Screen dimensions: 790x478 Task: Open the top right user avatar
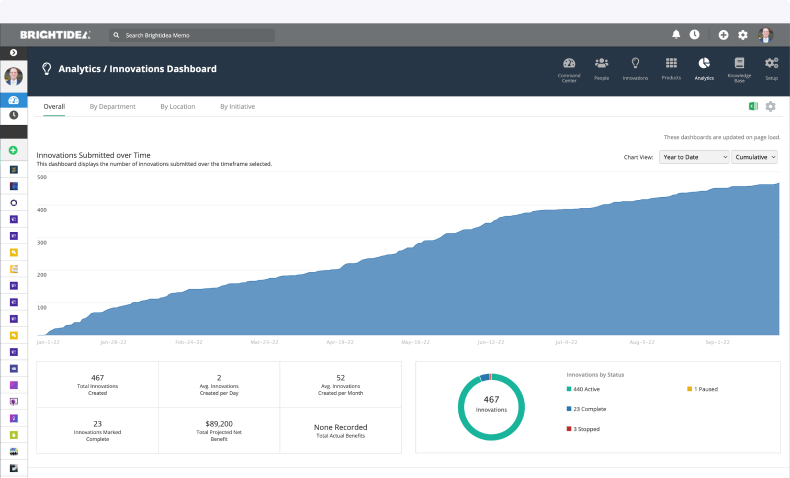pyautogui.click(x=765, y=35)
